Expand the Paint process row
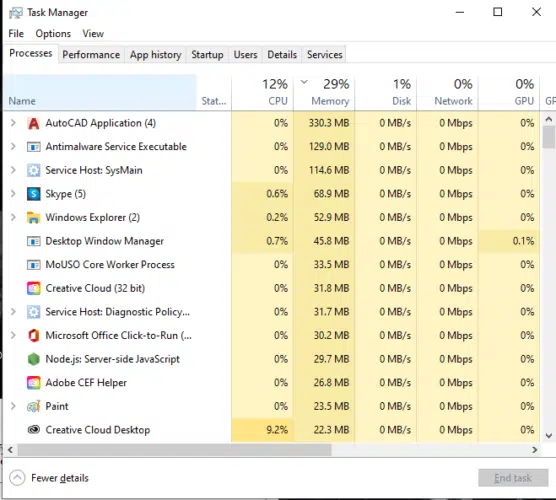 (13, 406)
